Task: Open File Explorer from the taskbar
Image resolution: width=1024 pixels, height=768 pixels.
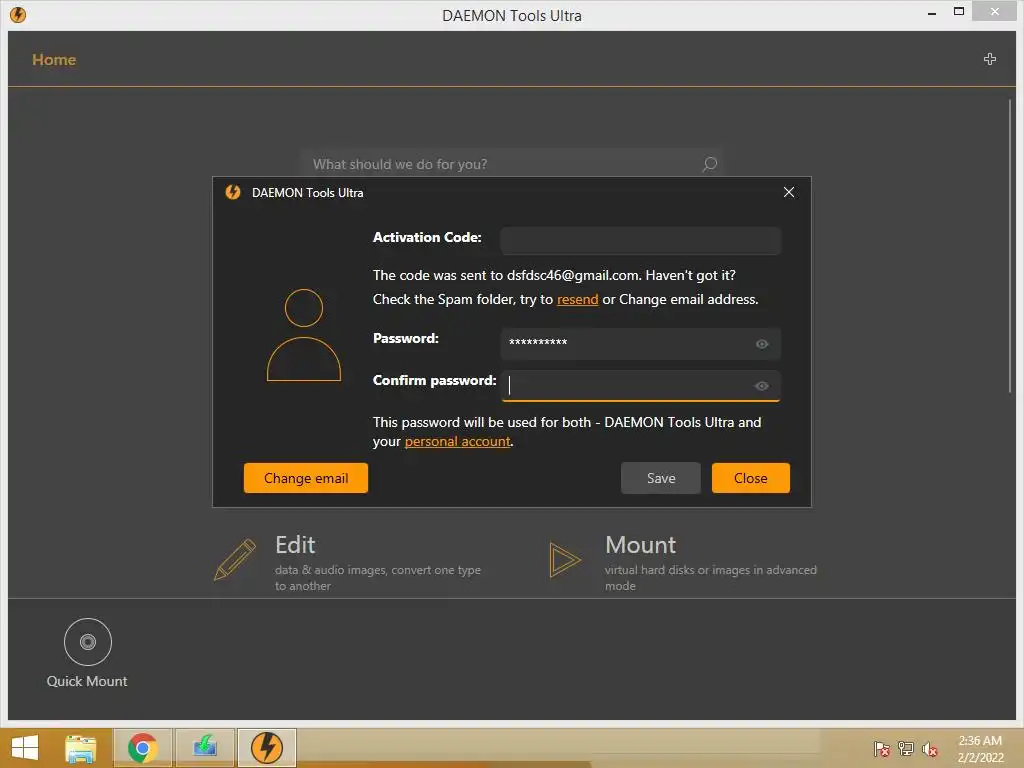Action: [x=81, y=748]
